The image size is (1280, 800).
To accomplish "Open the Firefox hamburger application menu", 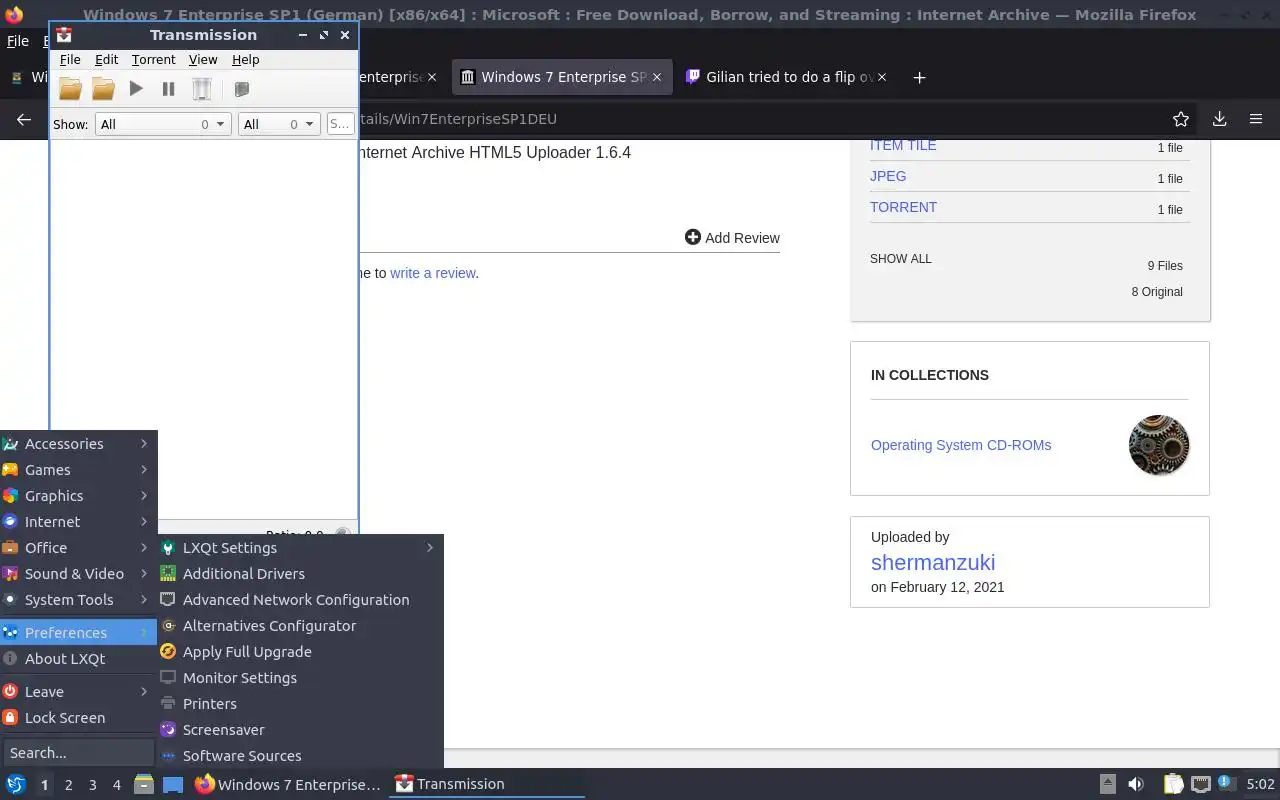I will coord(1256,119).
